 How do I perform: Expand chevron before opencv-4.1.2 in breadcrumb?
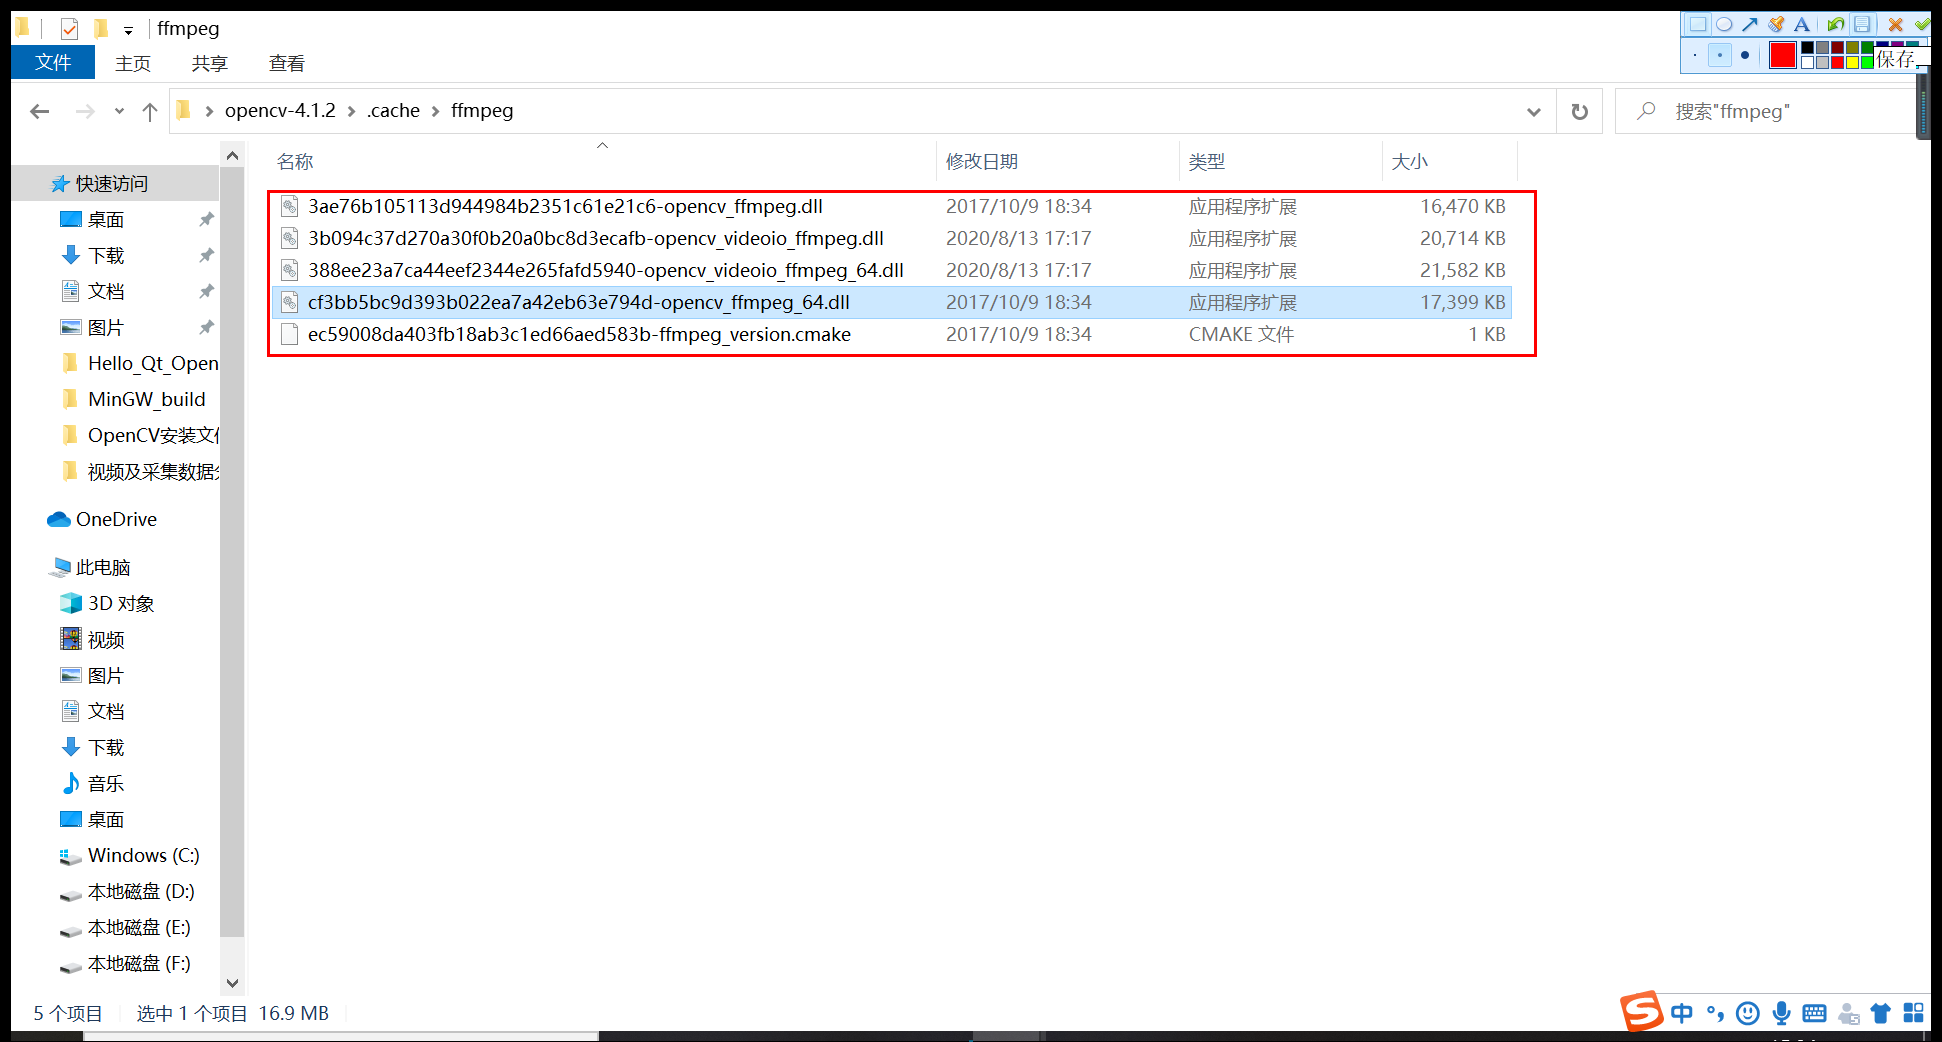pyautogui.click(x=209, y=111)
